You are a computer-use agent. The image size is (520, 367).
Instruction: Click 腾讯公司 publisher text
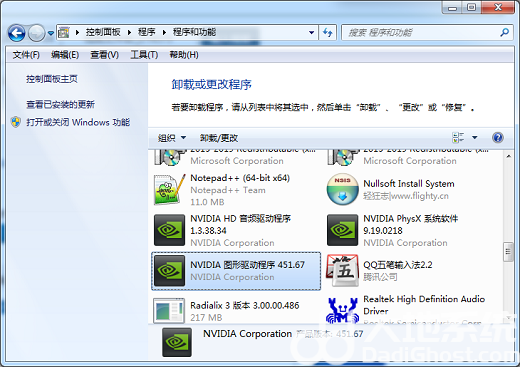tap(380, 277)
